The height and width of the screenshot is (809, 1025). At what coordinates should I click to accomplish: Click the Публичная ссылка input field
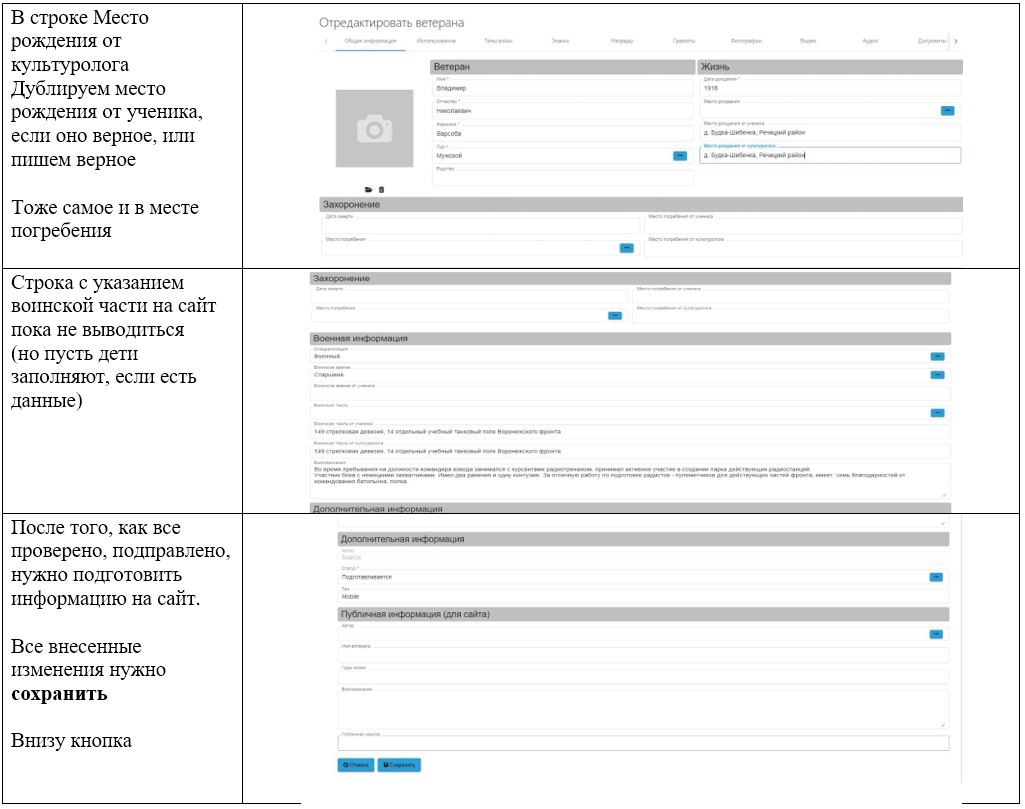[x=643, y=743]
